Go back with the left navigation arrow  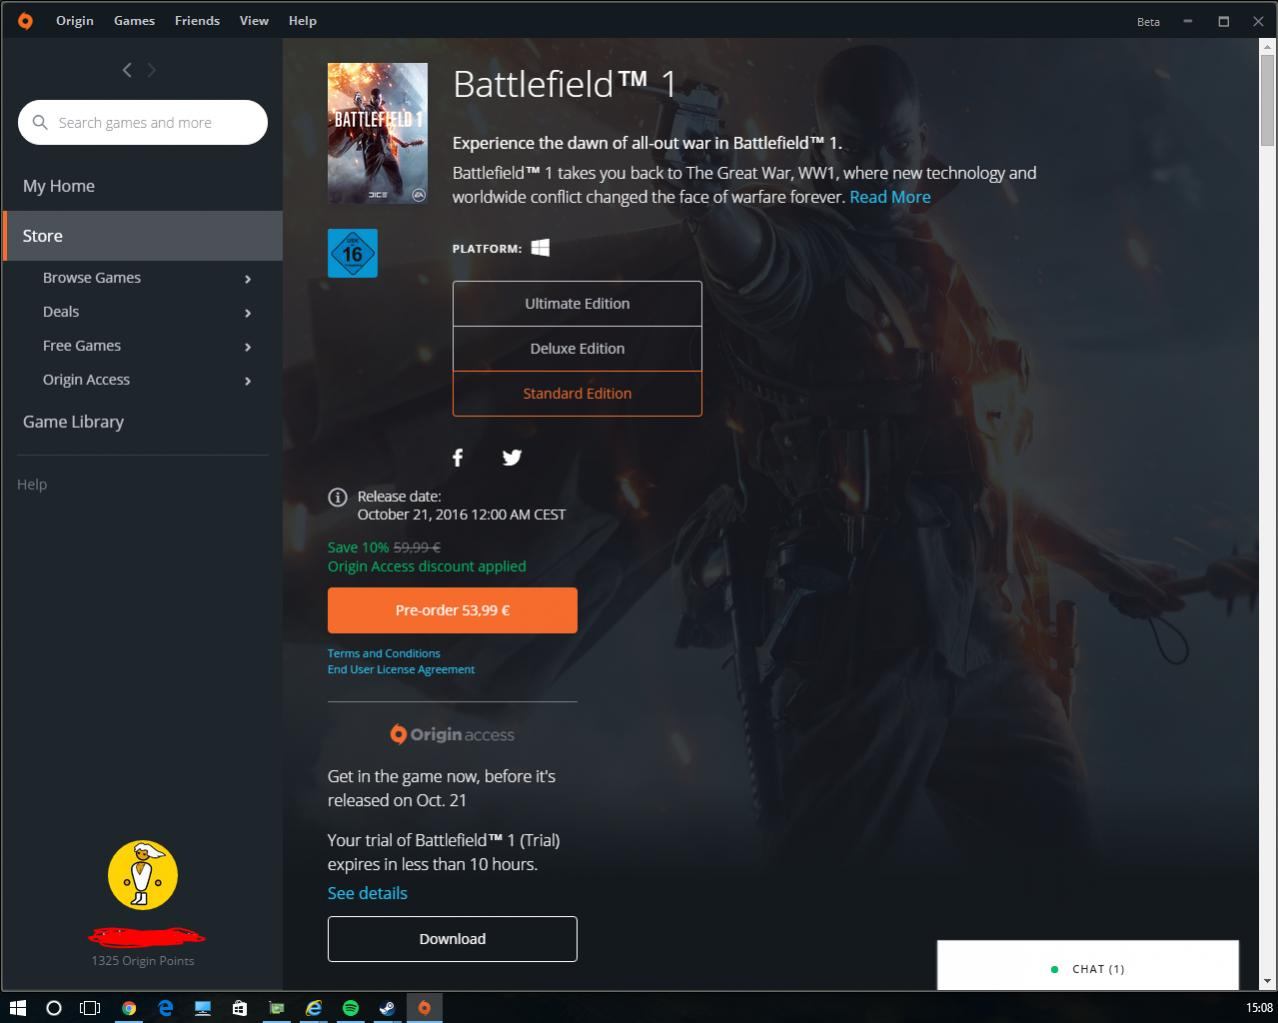coord(127,69)
